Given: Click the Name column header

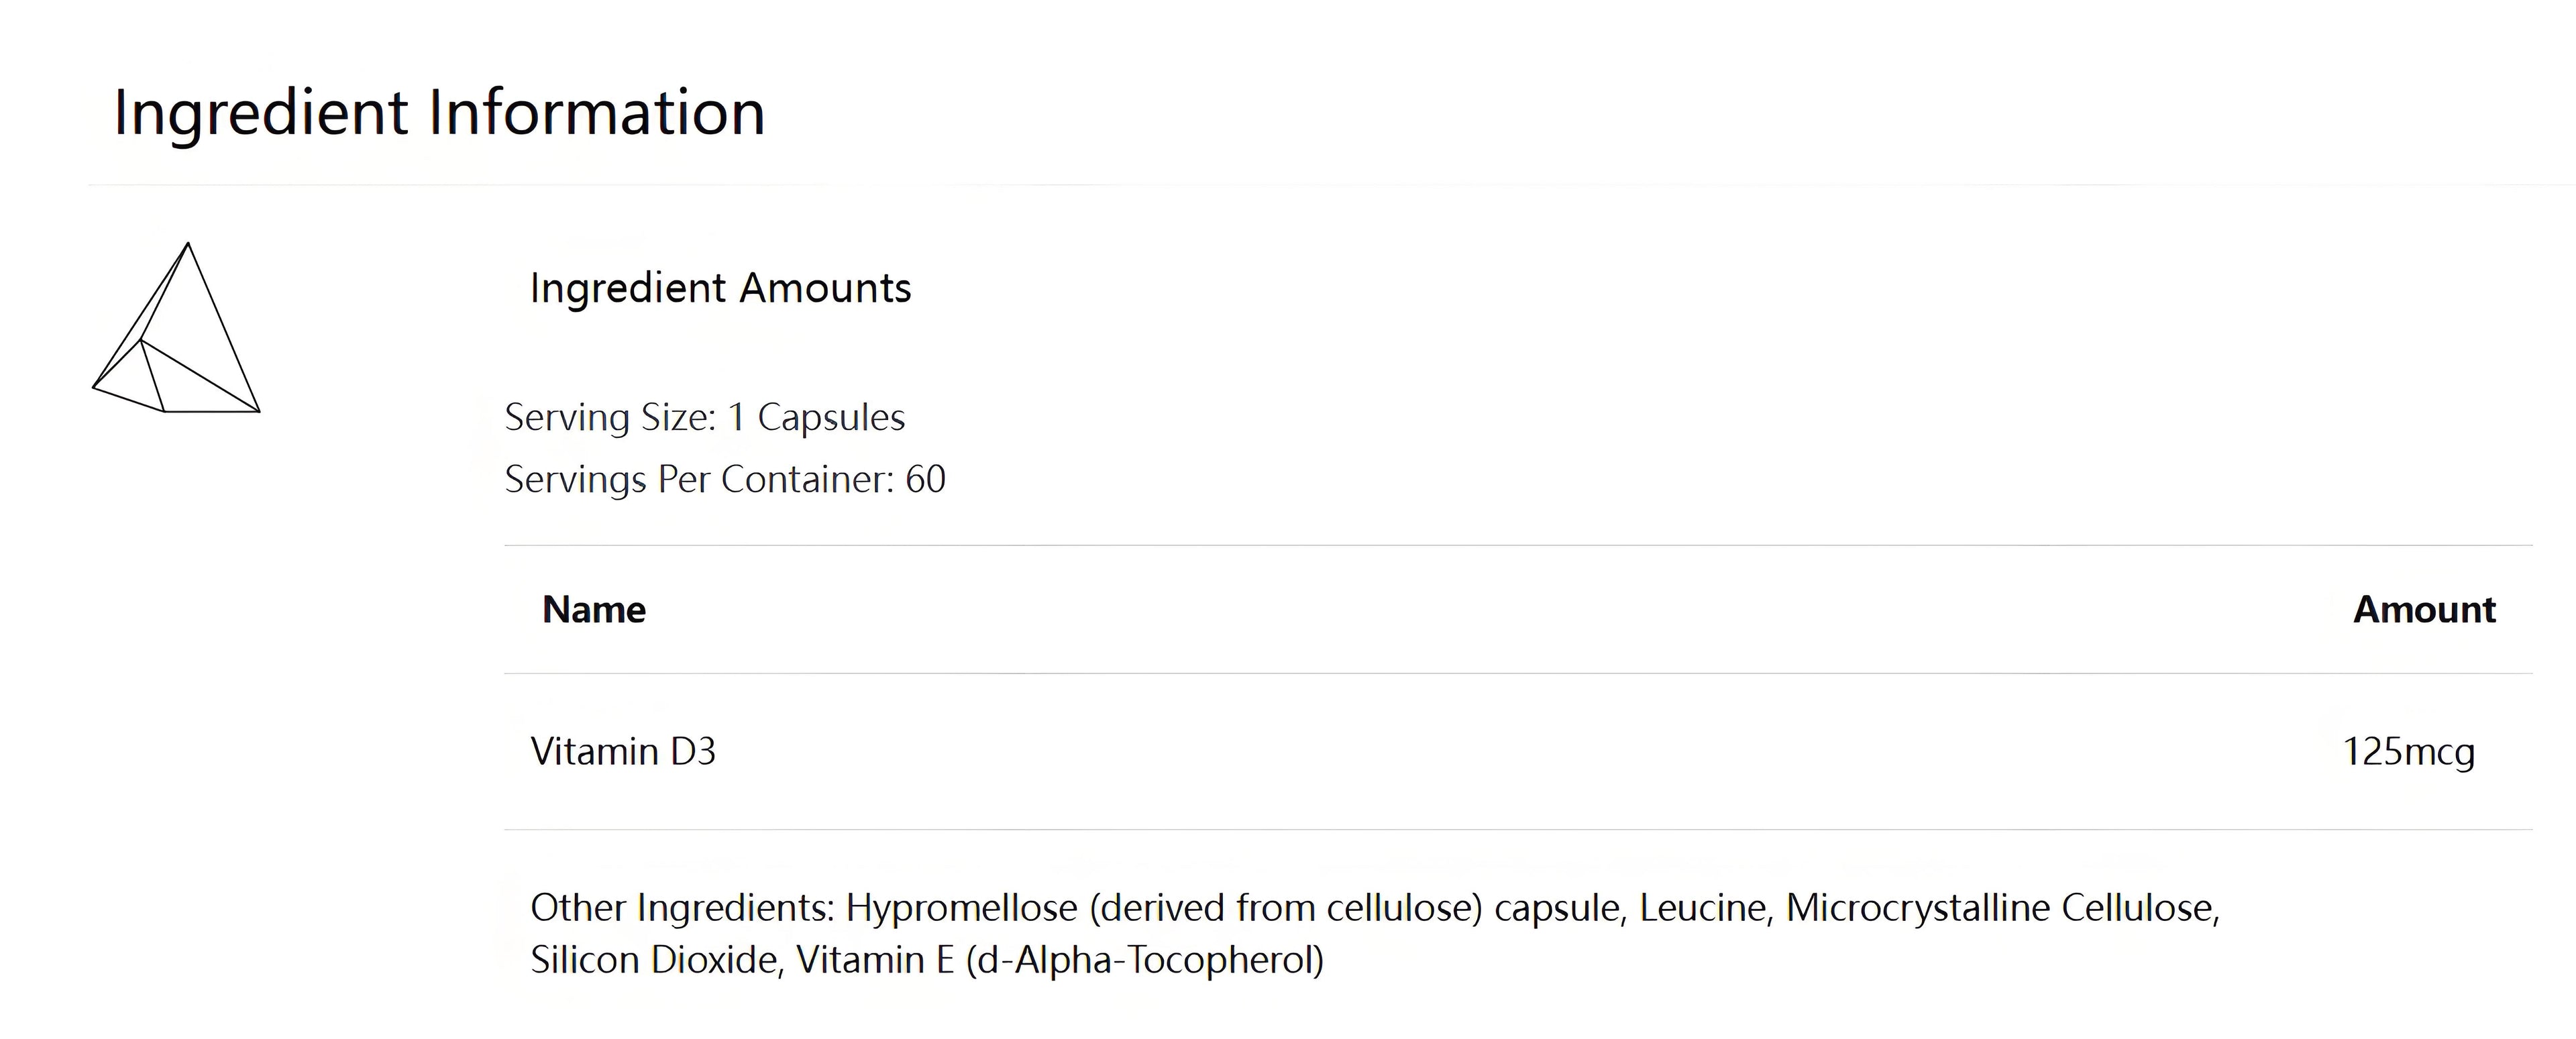Looking at the screenshot, I should pos(594,609).
